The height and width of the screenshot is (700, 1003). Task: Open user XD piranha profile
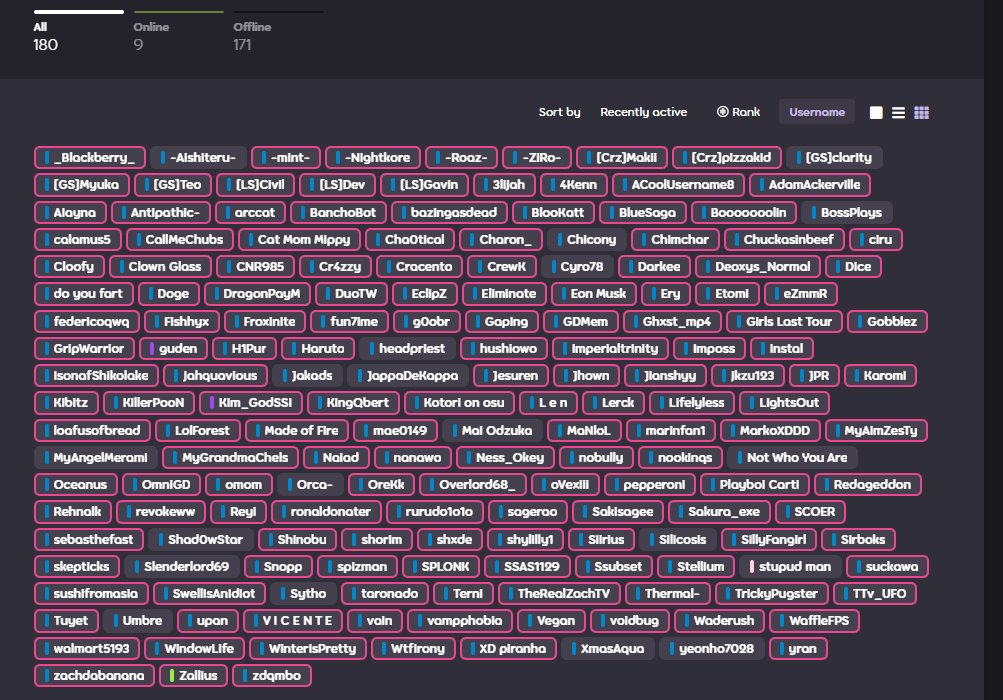click(508, 649)
